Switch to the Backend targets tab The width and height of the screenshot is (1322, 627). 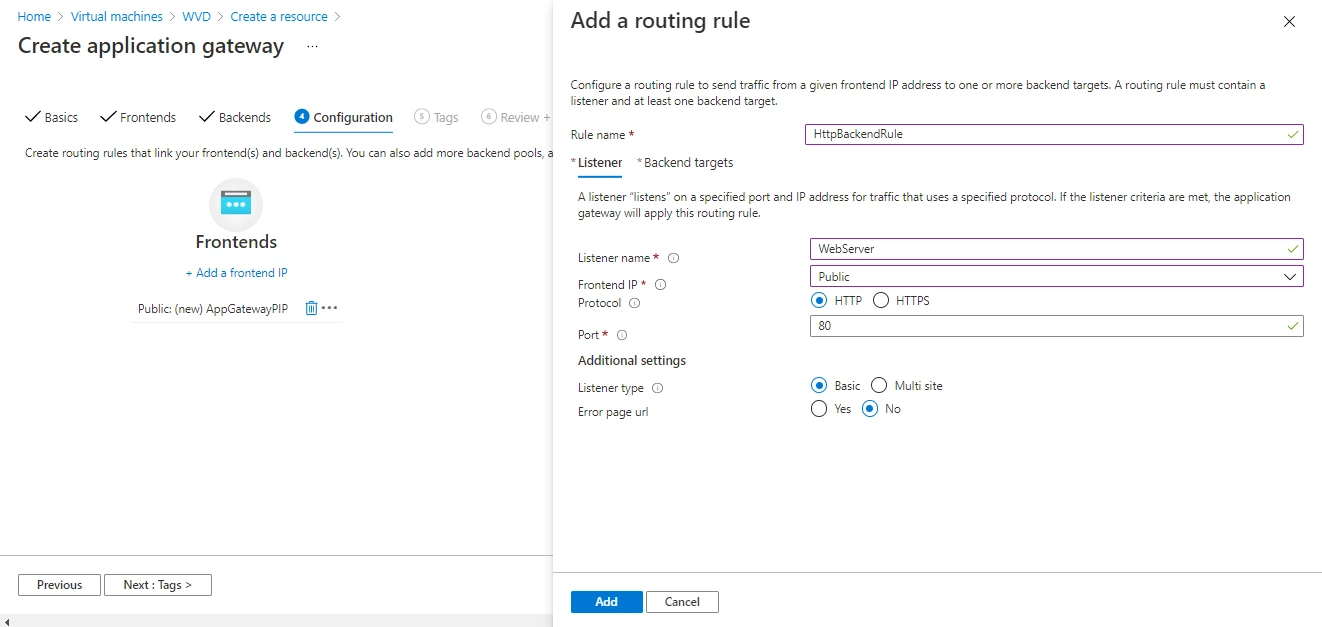(x=687, y=162)
